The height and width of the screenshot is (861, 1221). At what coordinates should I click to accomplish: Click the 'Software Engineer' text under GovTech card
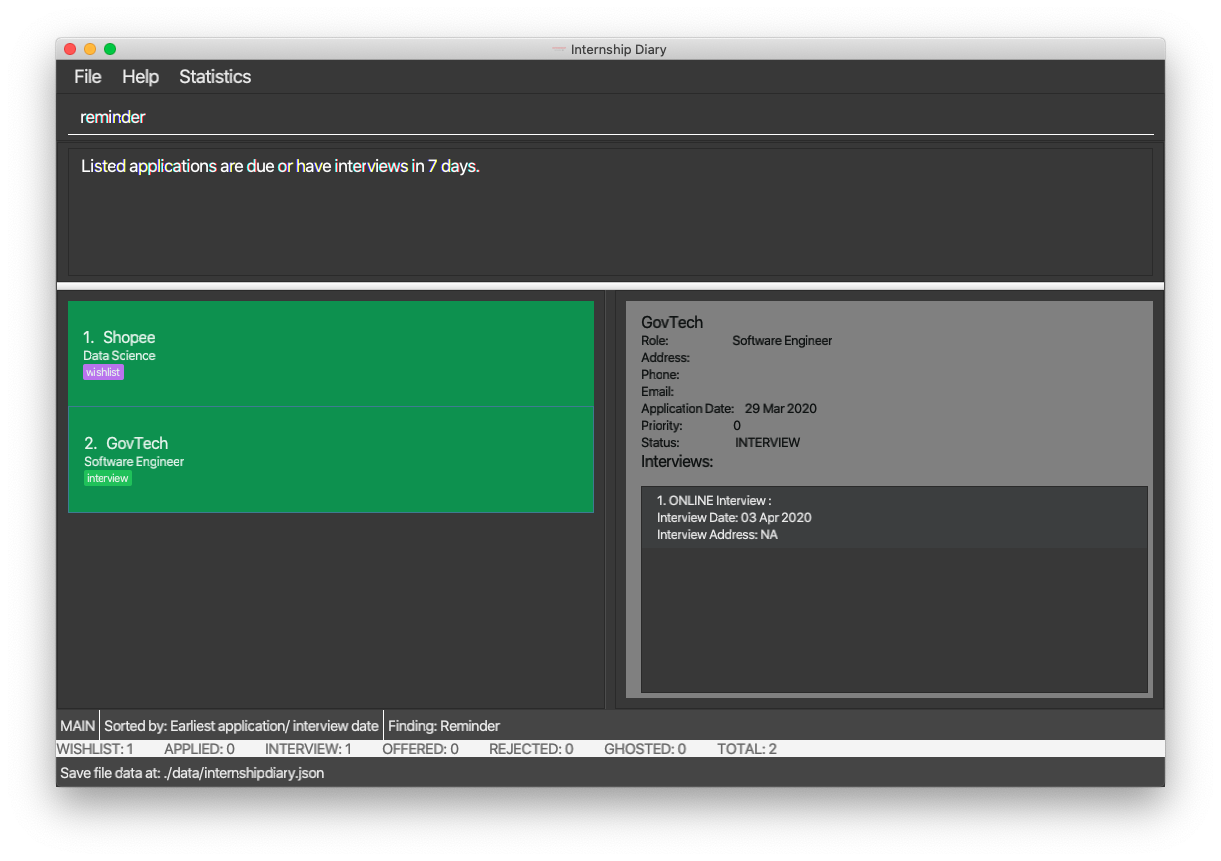pos(134,462)
